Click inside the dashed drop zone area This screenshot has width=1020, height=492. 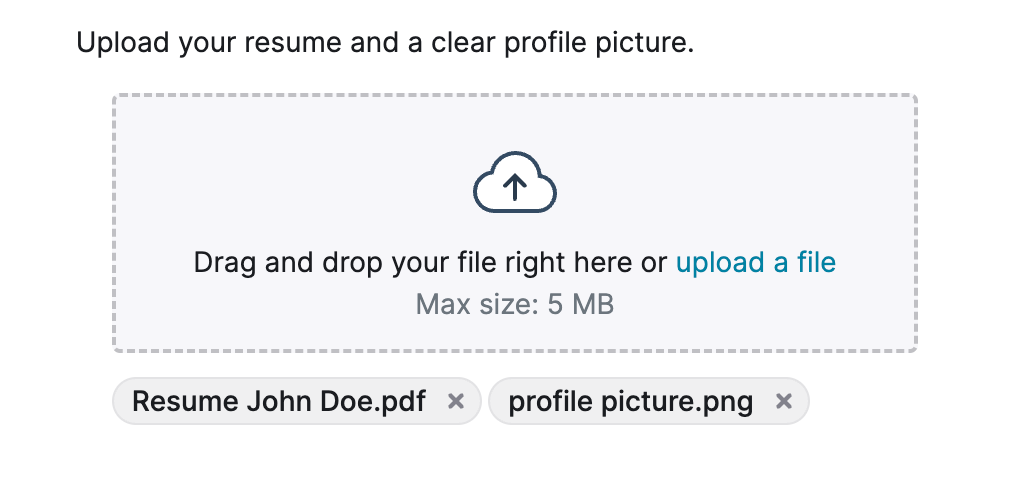515,223
